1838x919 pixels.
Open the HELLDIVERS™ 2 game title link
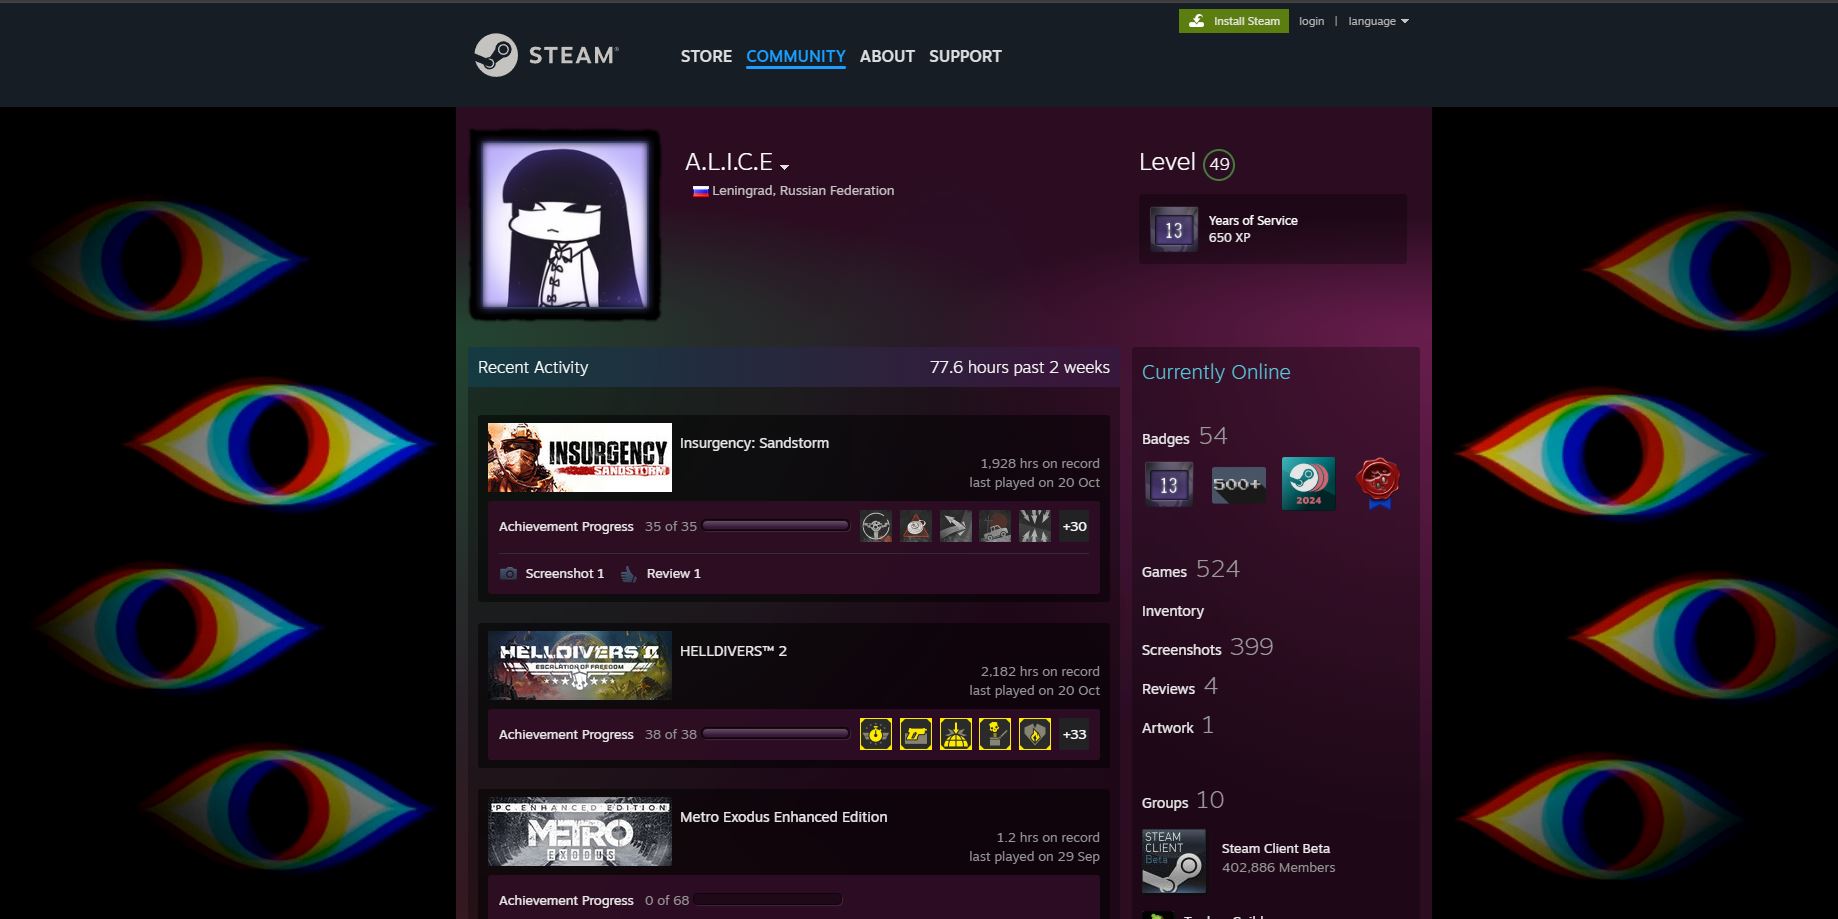tap(733, 651)
